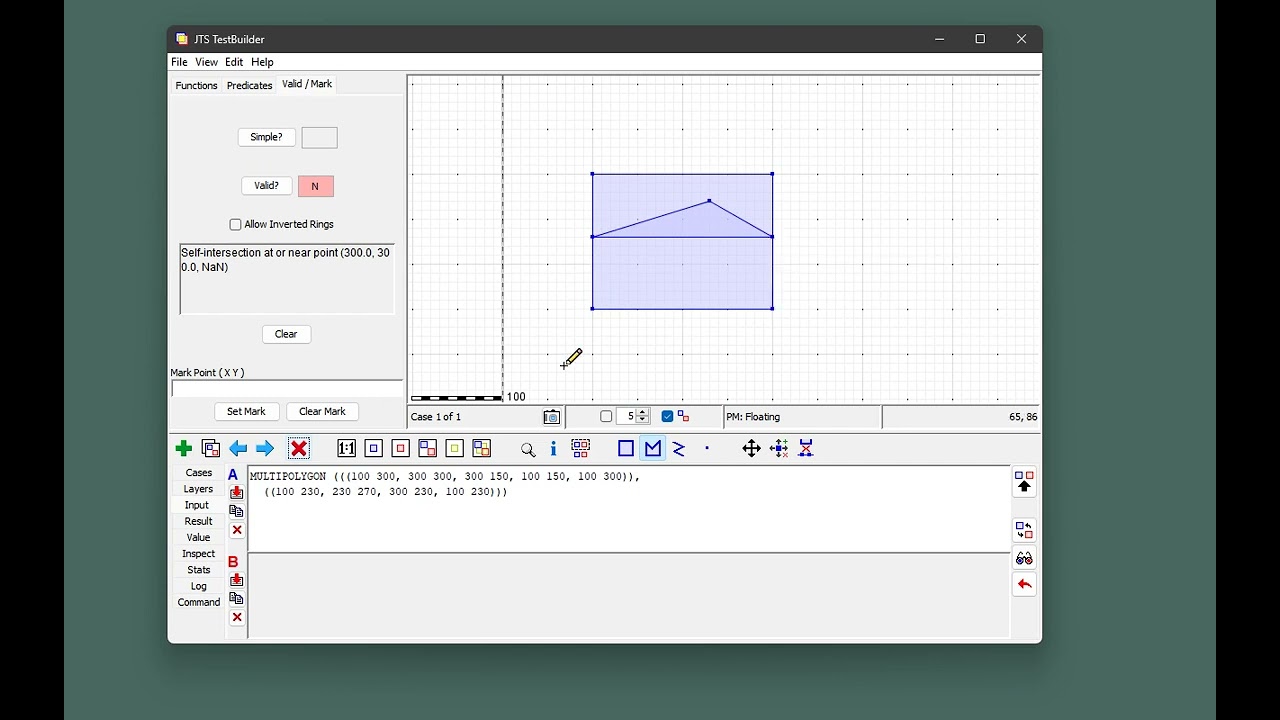The height and width of the screenshot is (720, 1280).
Task: Increase the spinner value above 5
Action: [643, 413]
